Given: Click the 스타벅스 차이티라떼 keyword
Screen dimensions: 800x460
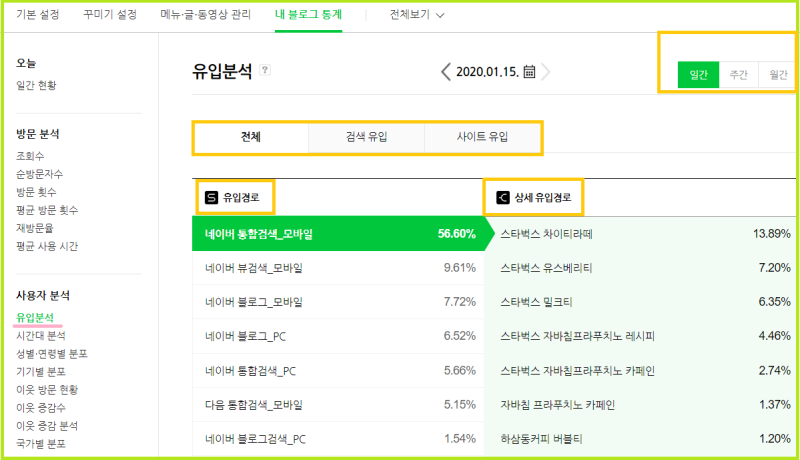Looking at the screenshot, I should (546, 234).
